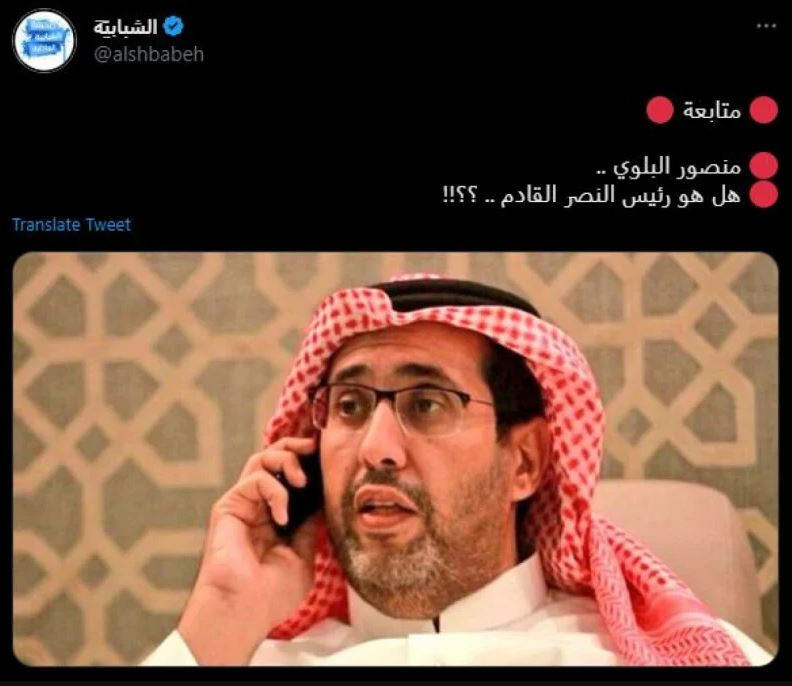Click the red circle left of متابعة

click(x=660, y=110)
